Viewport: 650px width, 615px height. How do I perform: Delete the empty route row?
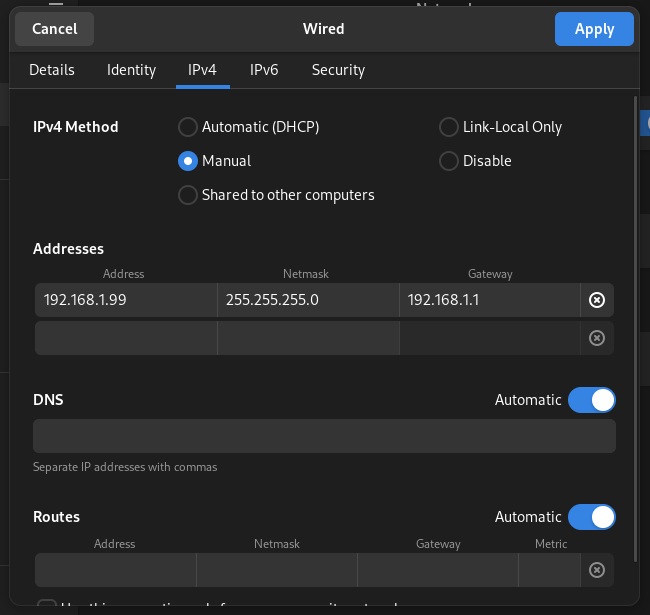(597, 570)
